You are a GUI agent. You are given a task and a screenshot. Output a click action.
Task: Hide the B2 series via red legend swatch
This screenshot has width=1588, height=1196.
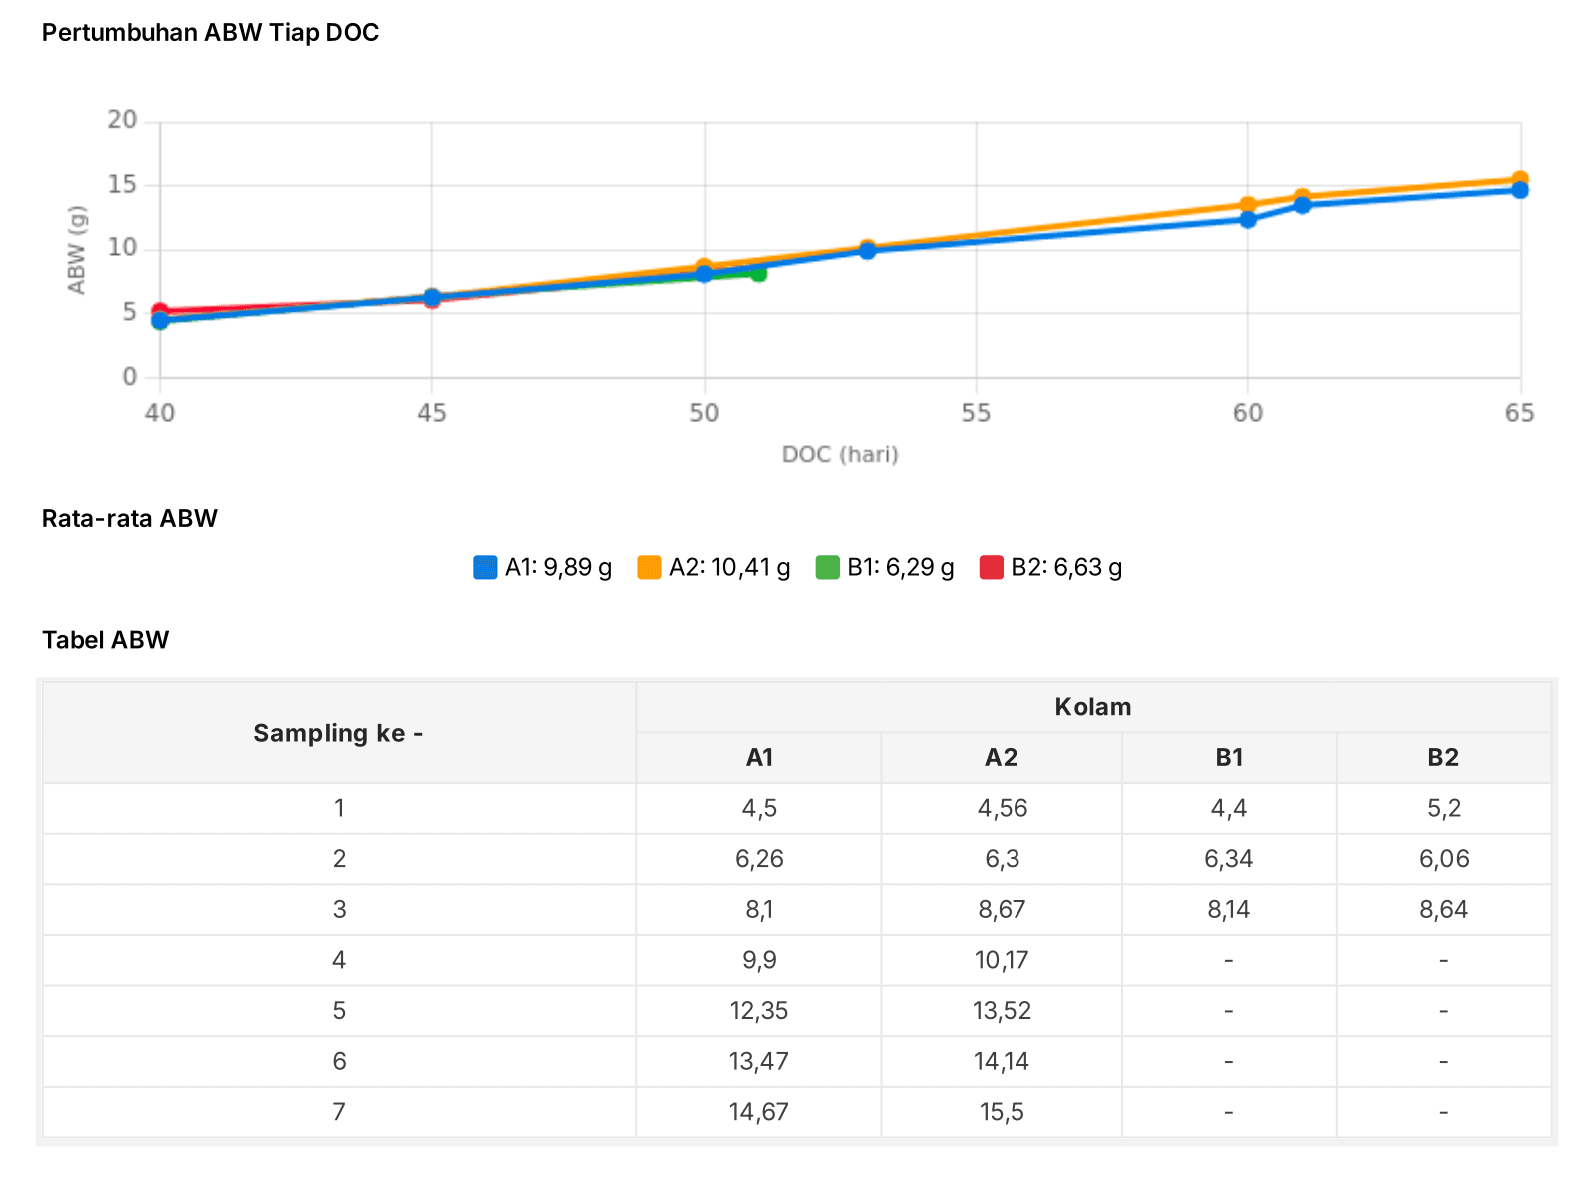pos(991,567)
